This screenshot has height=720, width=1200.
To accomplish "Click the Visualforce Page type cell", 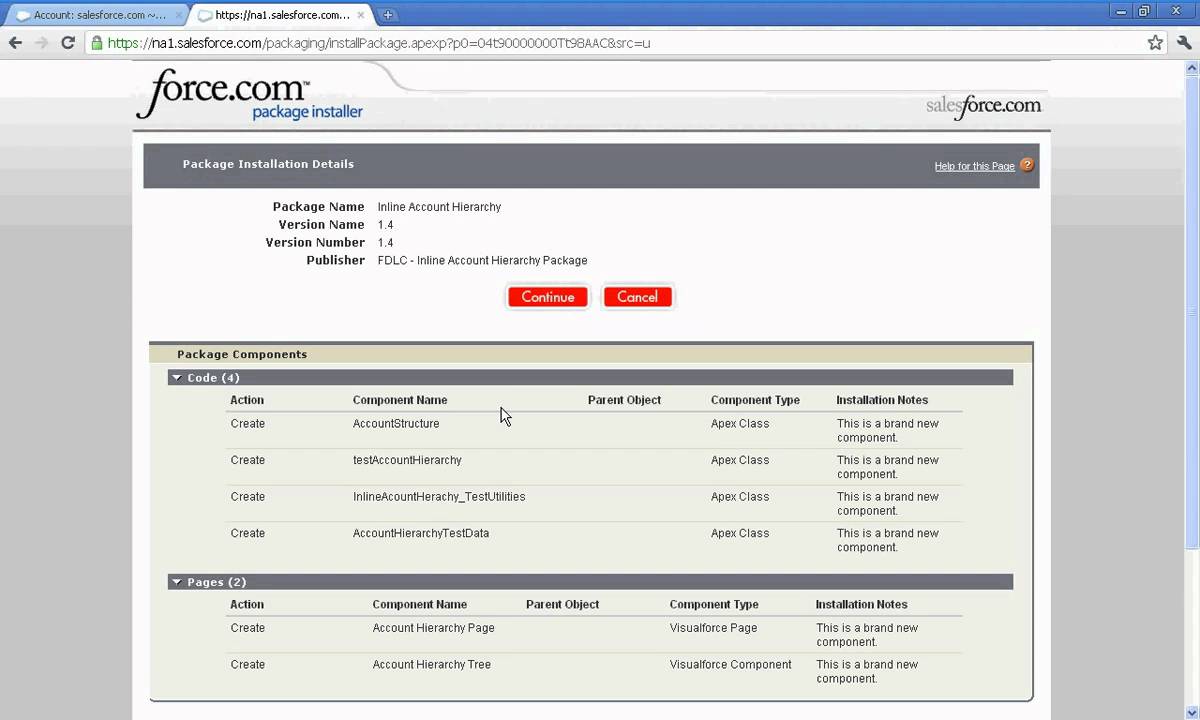I will [713, 628].
